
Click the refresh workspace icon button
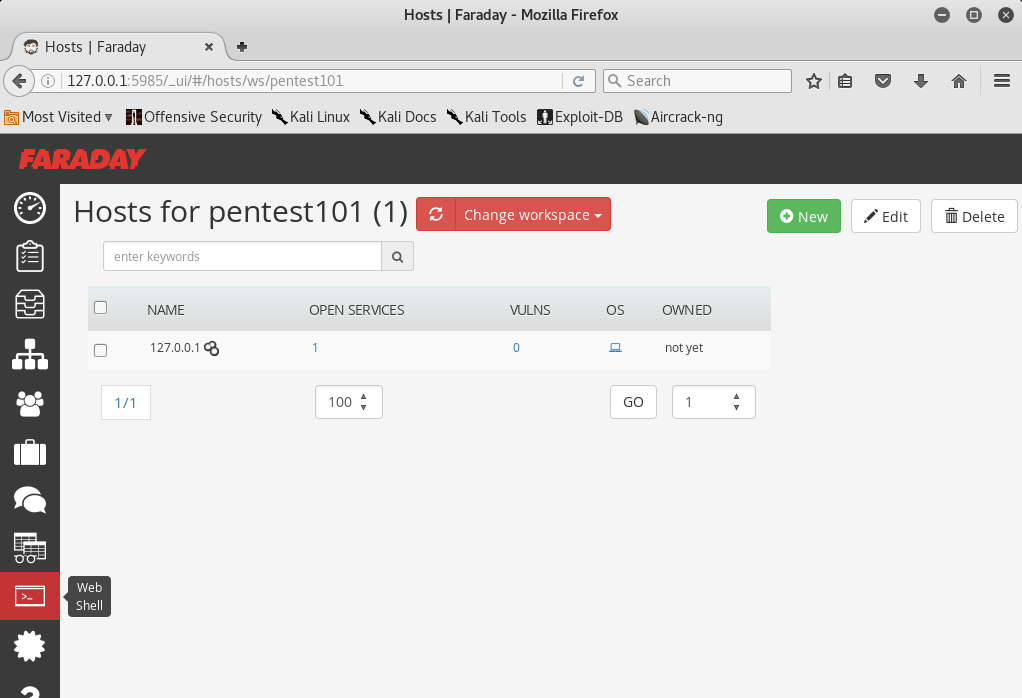pos(436,214)
